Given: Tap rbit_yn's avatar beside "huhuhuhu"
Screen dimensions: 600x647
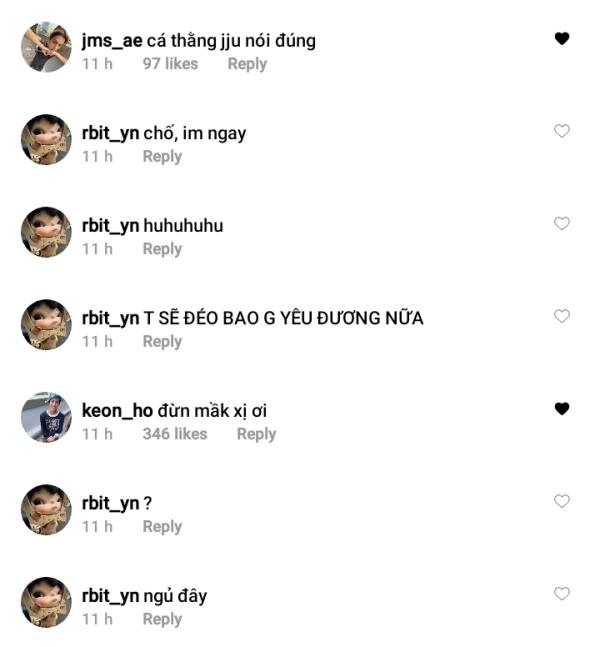Looking at the screenshot, I should point(46,232).
